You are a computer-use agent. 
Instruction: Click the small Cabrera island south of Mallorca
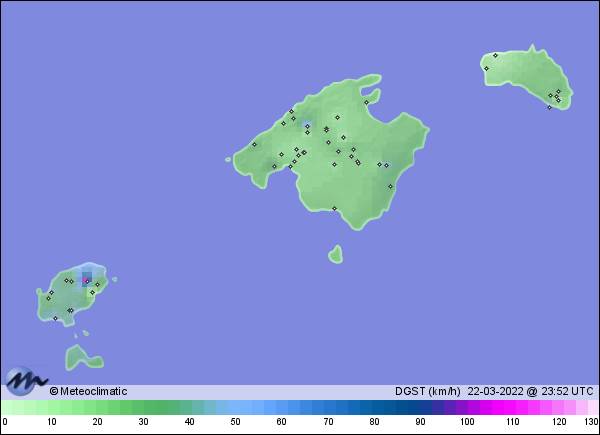coord(336,255)
